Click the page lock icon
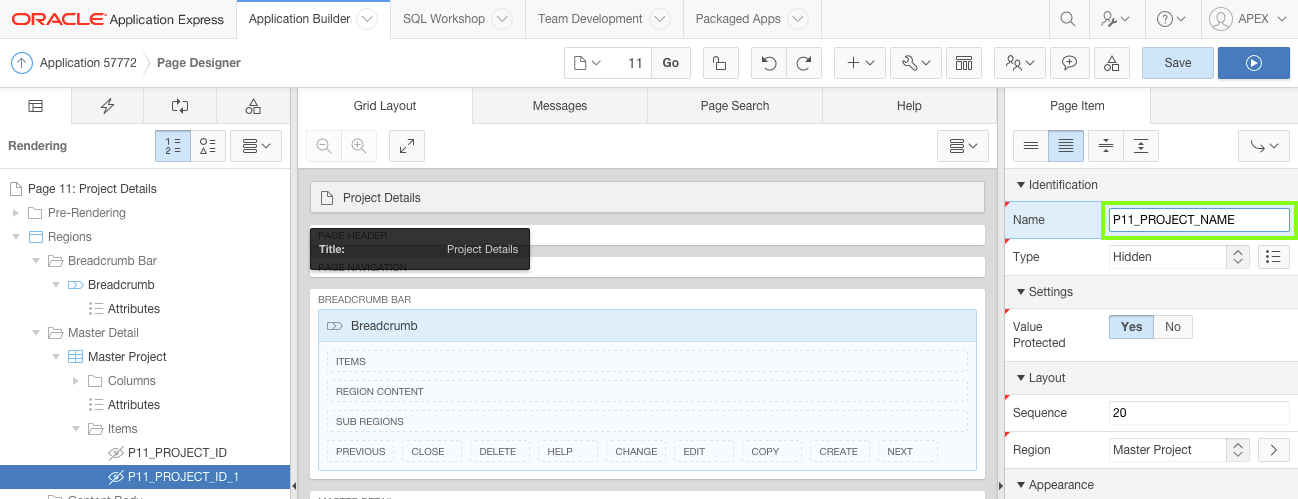1298x499 pixels. pos(719,63)
